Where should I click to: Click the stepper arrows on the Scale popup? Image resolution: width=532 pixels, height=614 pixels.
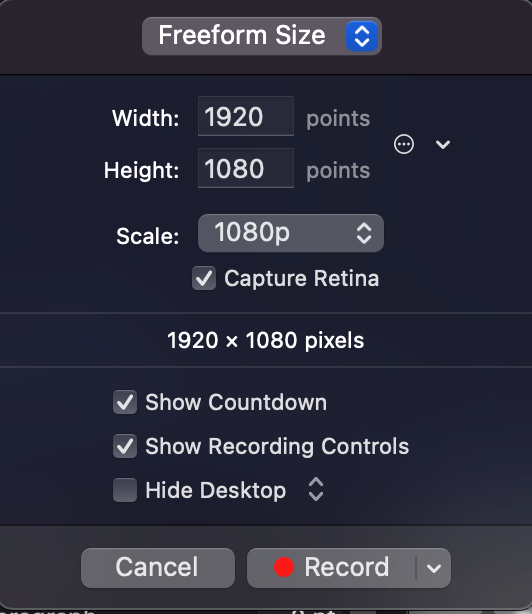tap(364, 233)
